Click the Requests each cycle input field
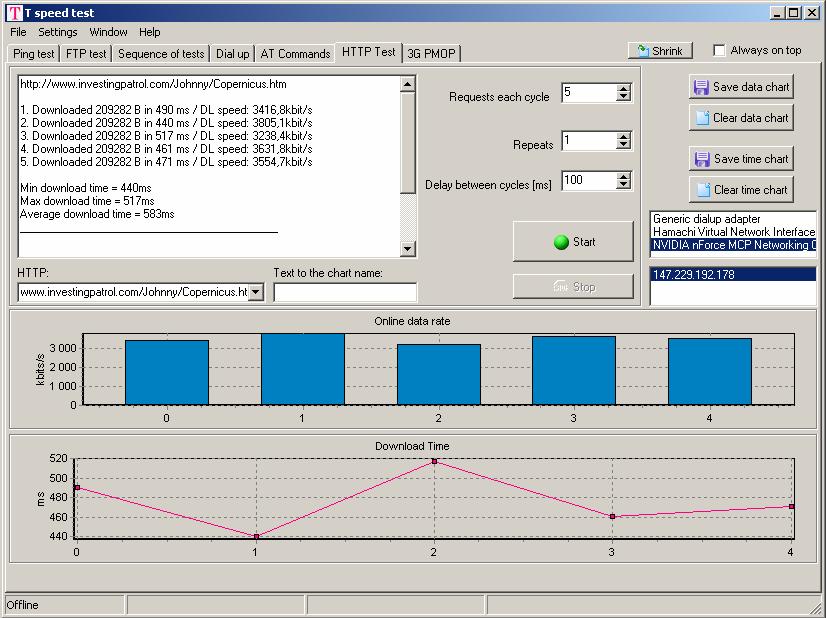This screenshot has height=618, width=826. 589,93
